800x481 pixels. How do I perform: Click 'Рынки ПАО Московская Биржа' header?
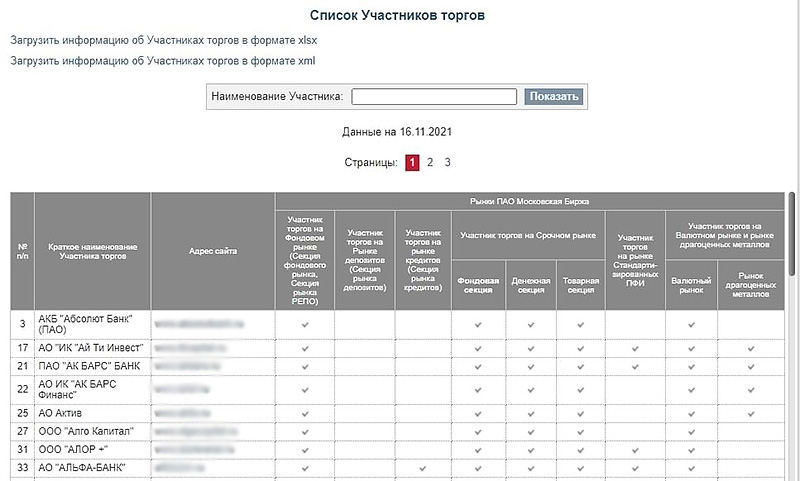(x=530, y=201)
